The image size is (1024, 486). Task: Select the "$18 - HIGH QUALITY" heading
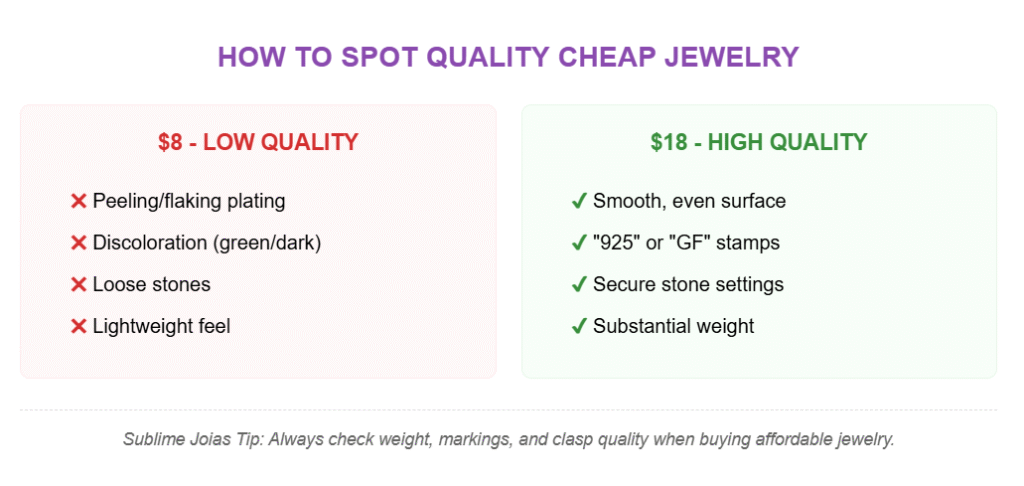click(759, 142)
